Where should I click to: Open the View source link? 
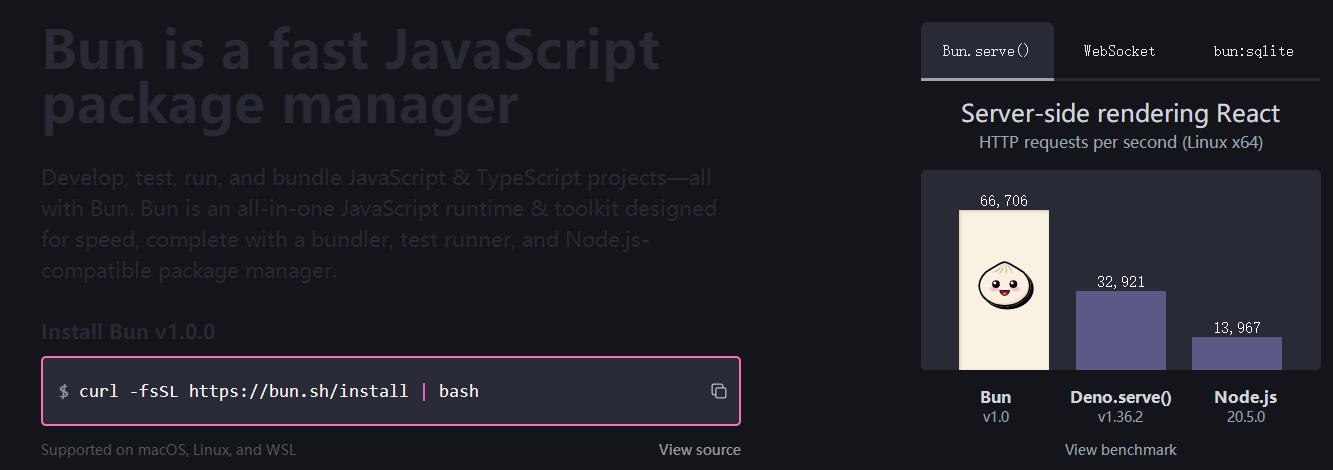pos(699,450)
